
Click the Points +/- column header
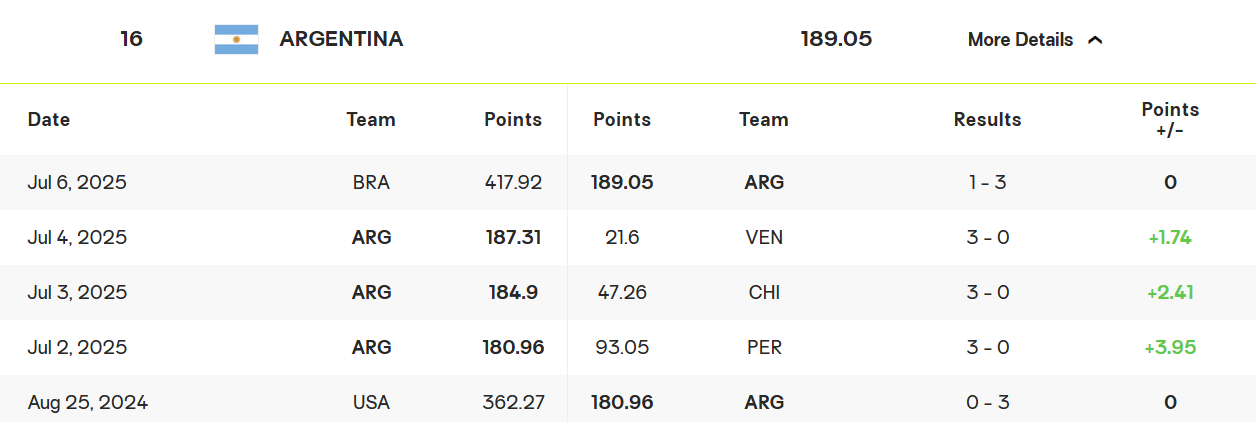pyautogui.click(x=1170, y=119)
